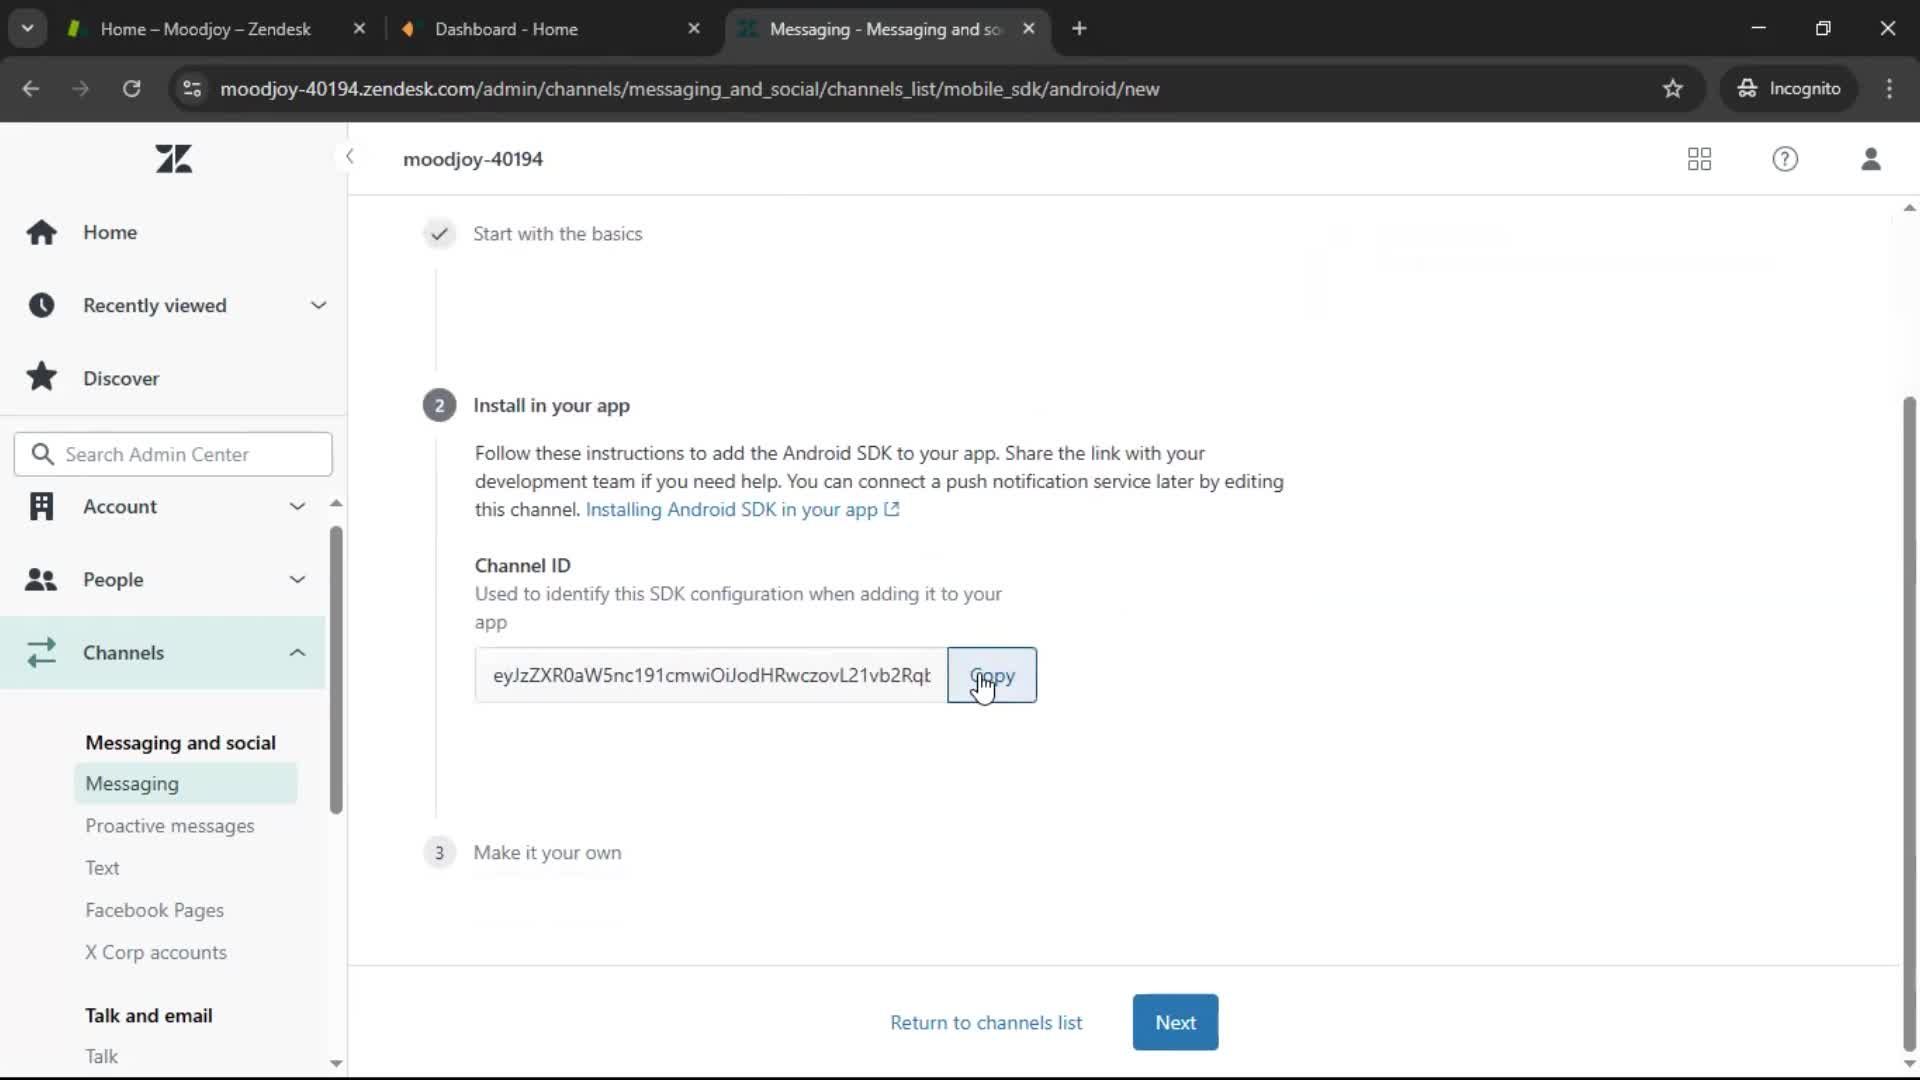
Task: Close the Messaging tab
Action: tap(1028, 29)
